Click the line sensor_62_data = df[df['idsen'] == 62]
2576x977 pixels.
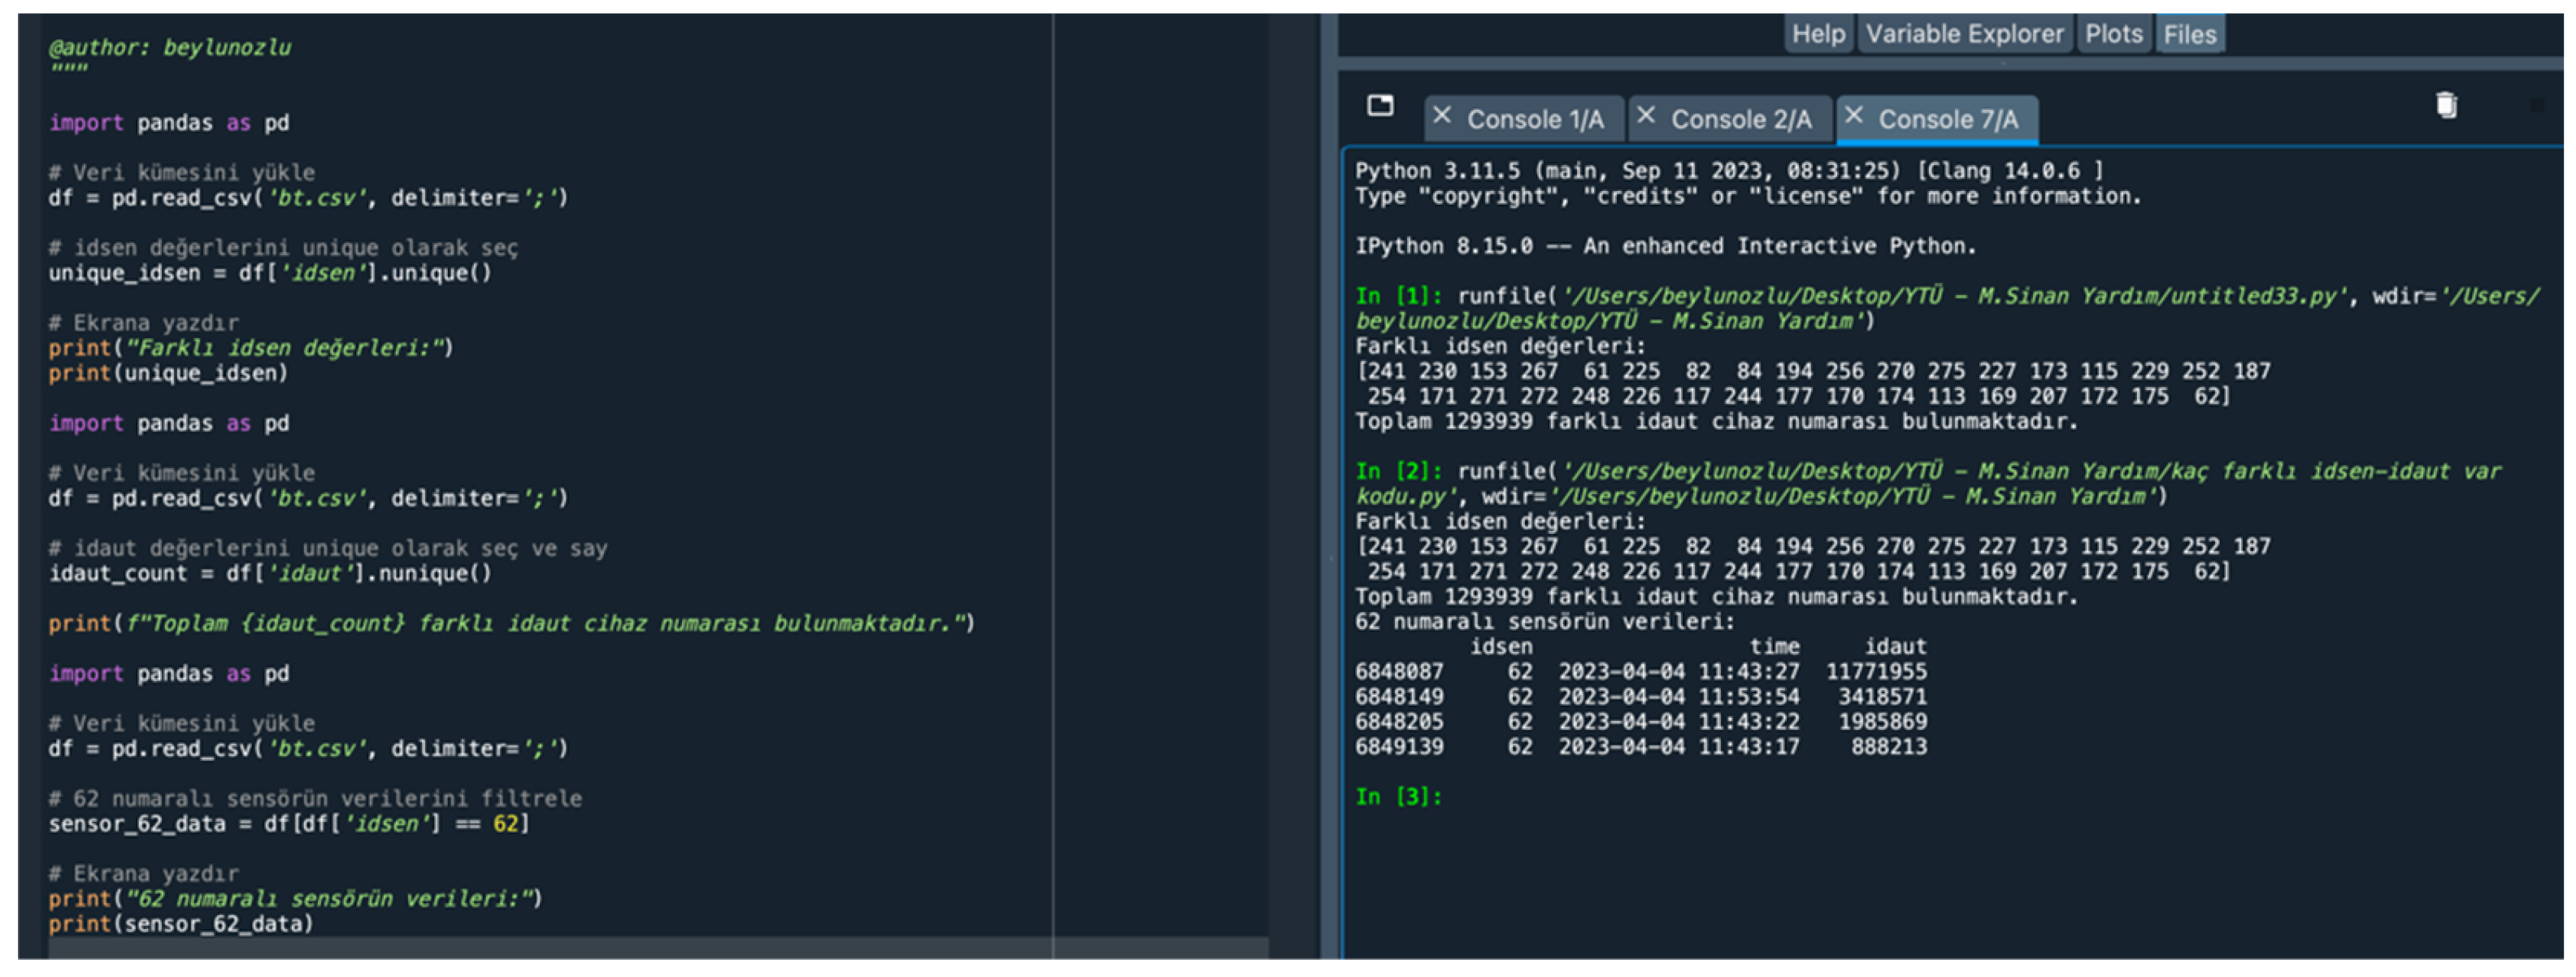coord(289,824)
